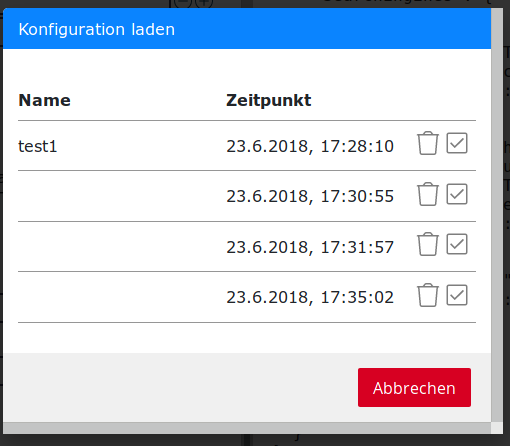Select the test1 name entry
This screenshot has height=446, width=510.
[x=38, y=146]
